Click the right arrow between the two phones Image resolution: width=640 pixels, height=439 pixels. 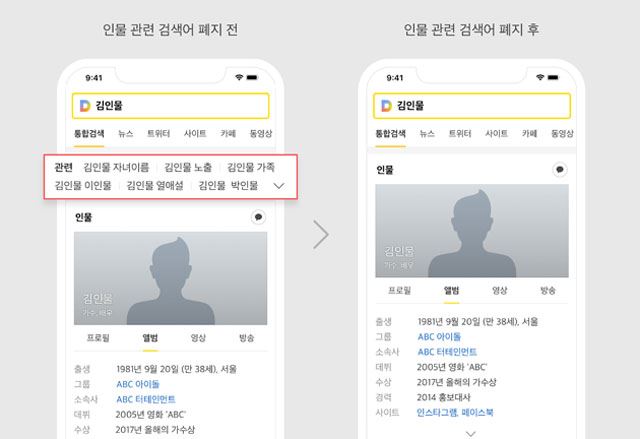click(321, 234)
